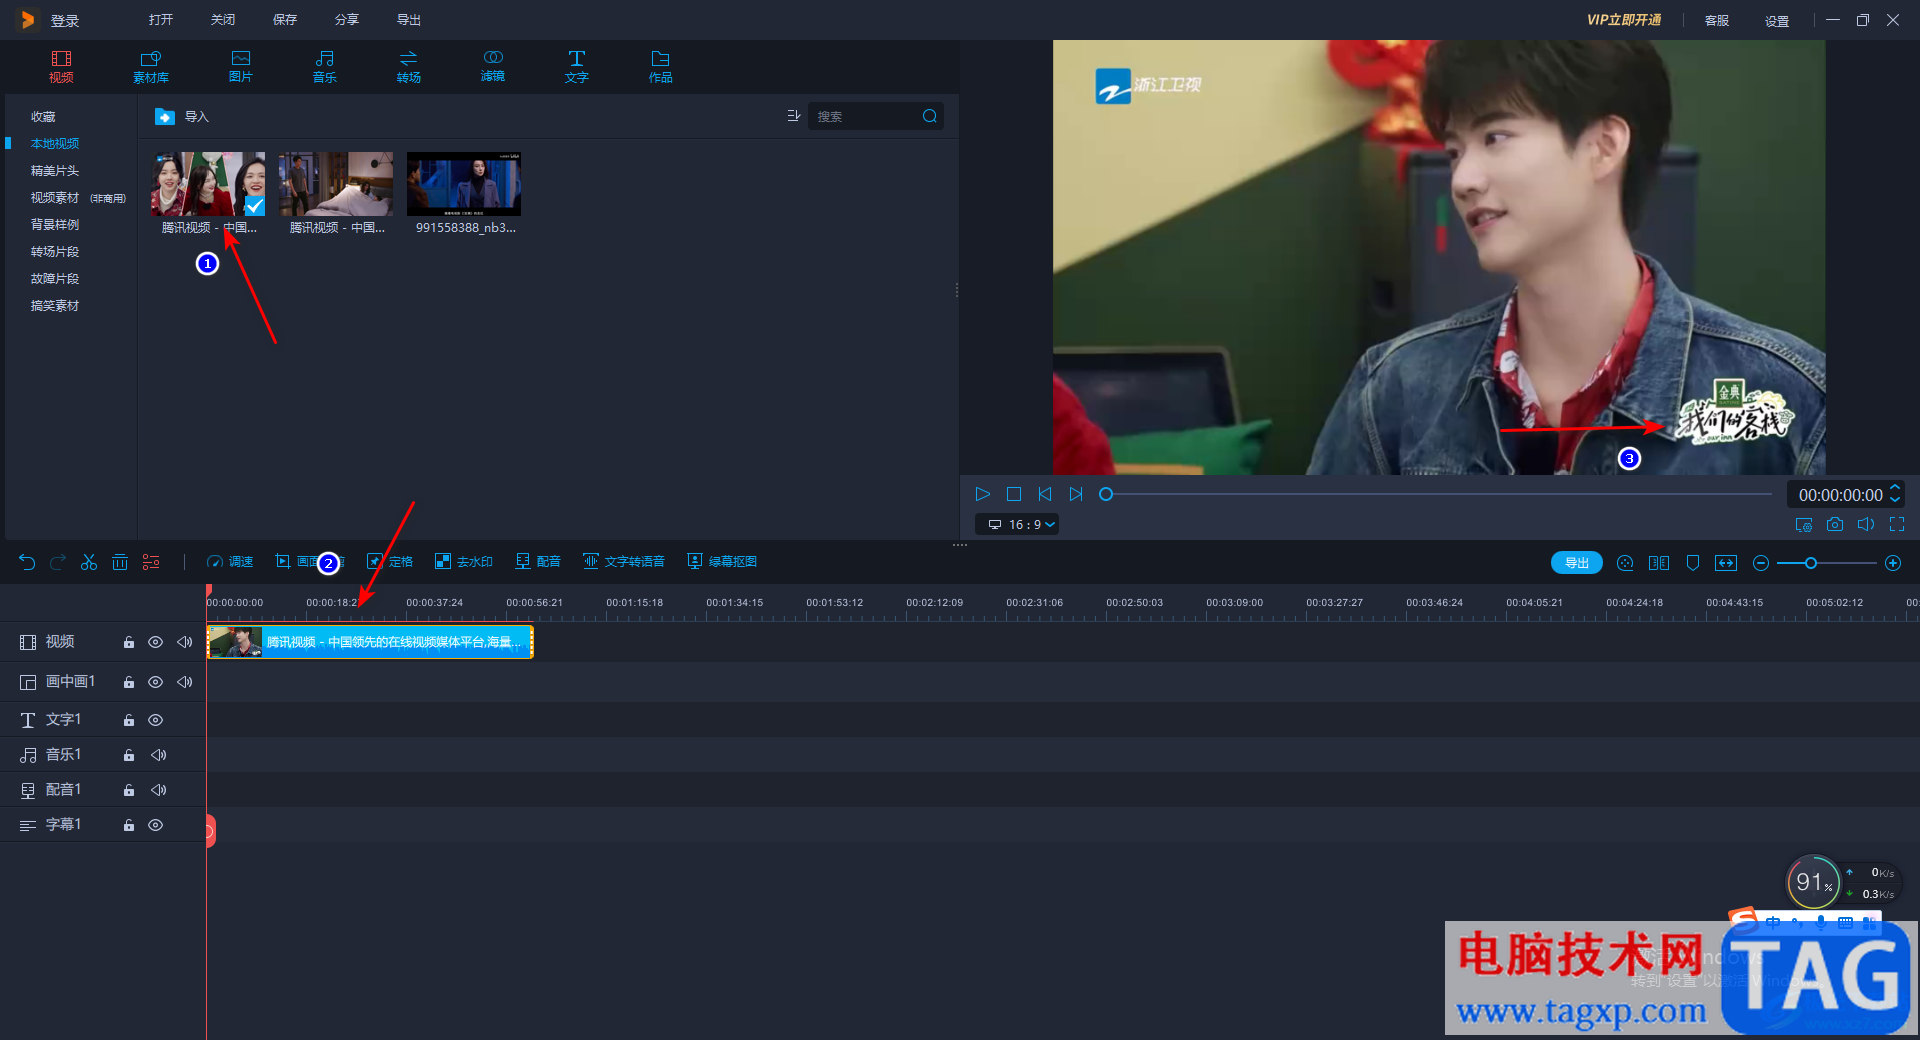Open the 文字转语音 text-to-speech tool
The height and width of the screenshot is (1040, 1920).
(x=624, y=562)
